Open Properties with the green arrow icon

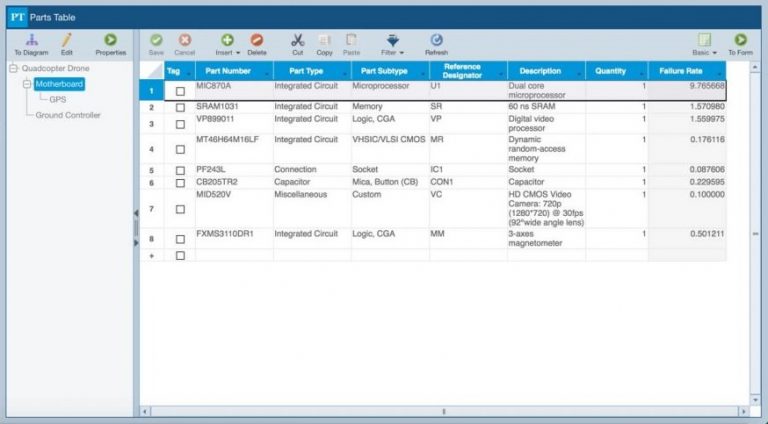tap(110, 40)
